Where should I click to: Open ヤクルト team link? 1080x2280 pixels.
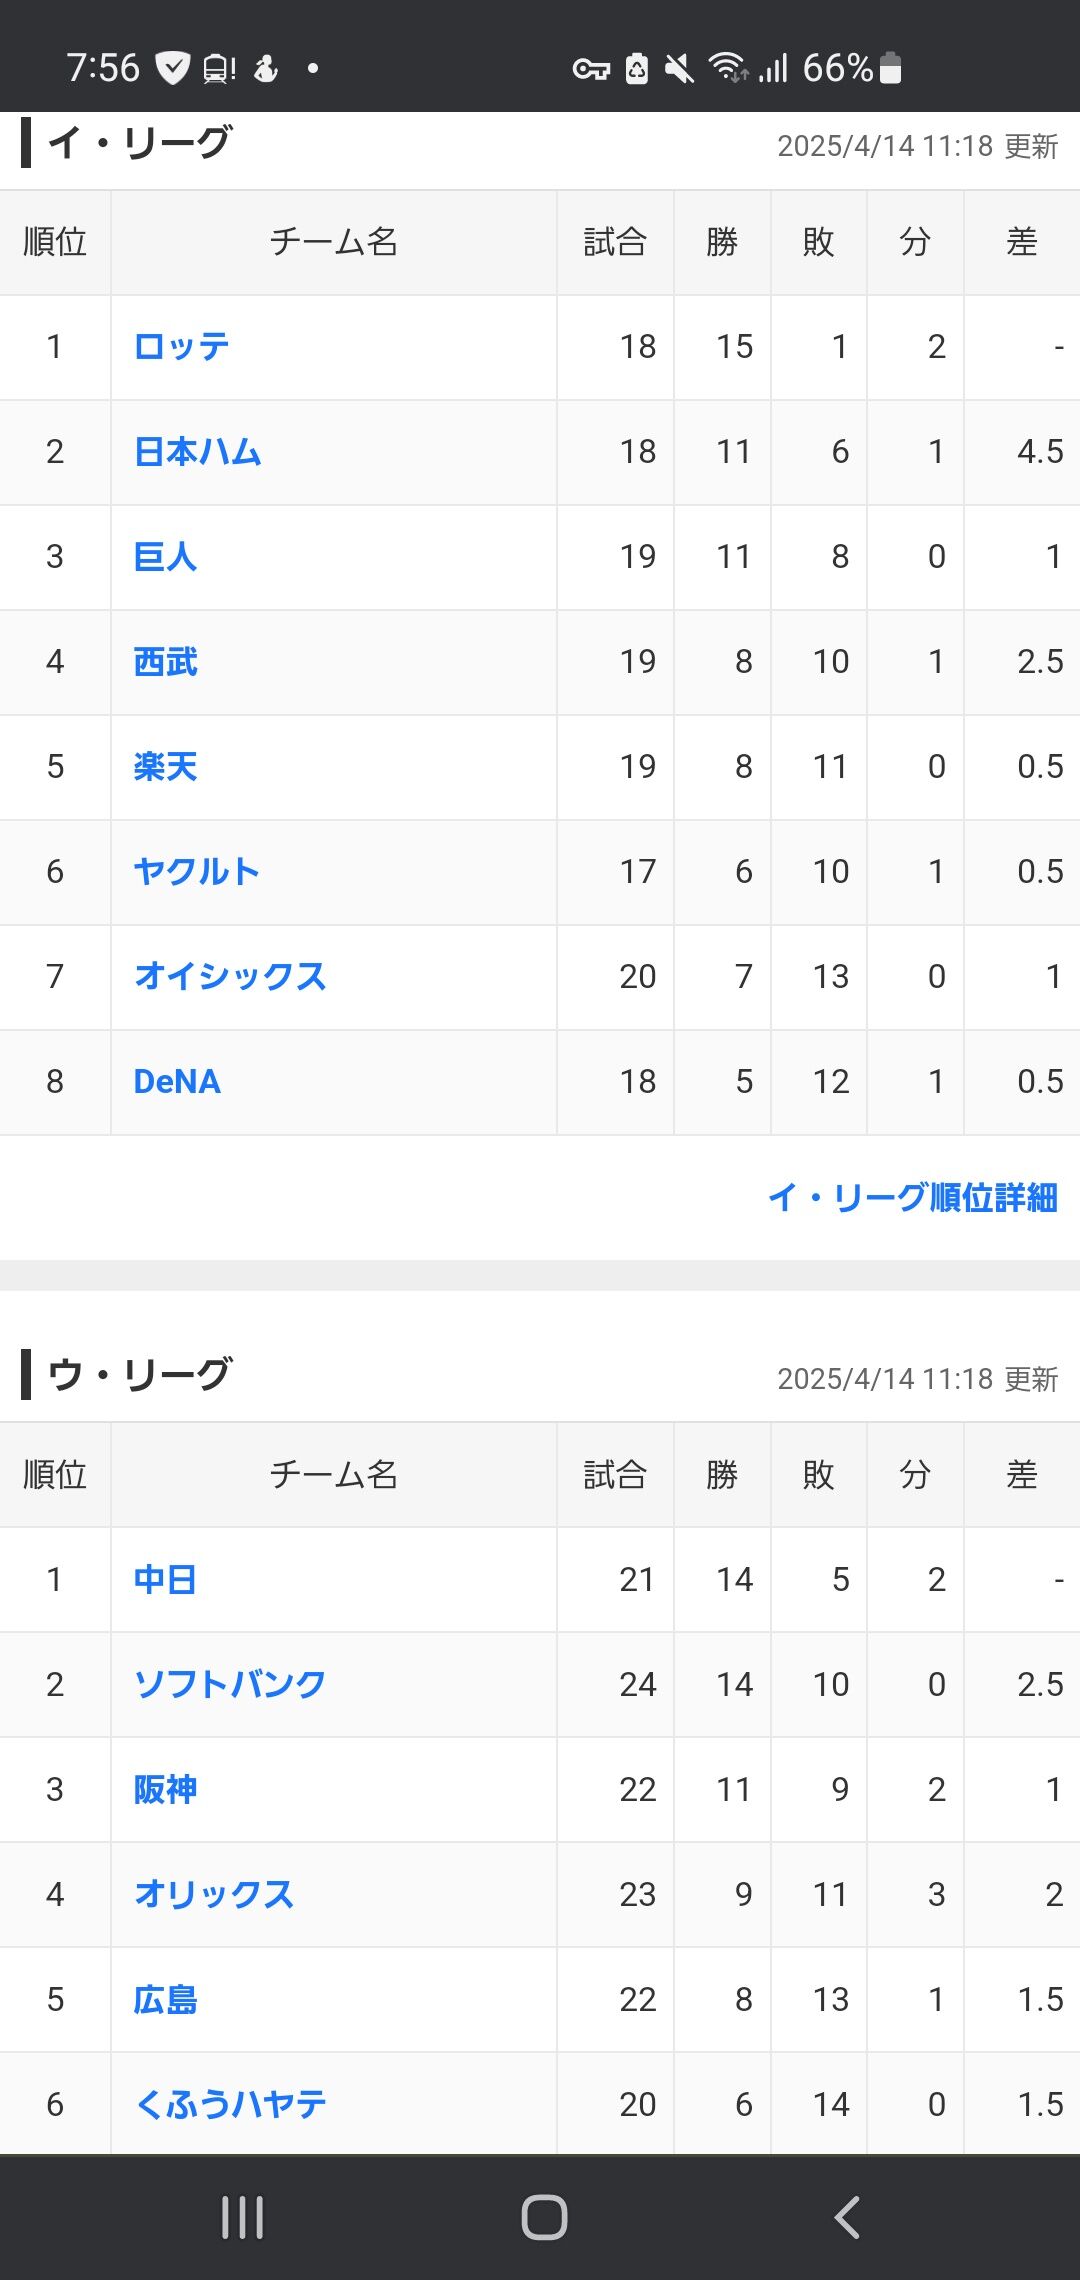pyautogui.click(x=197, y=872)
